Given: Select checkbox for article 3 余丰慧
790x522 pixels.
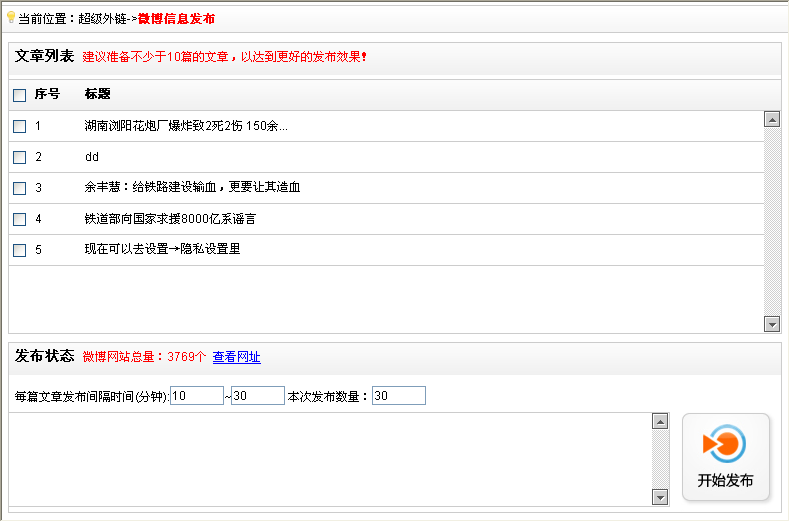Looking at the screenshot, I should 20,188.
